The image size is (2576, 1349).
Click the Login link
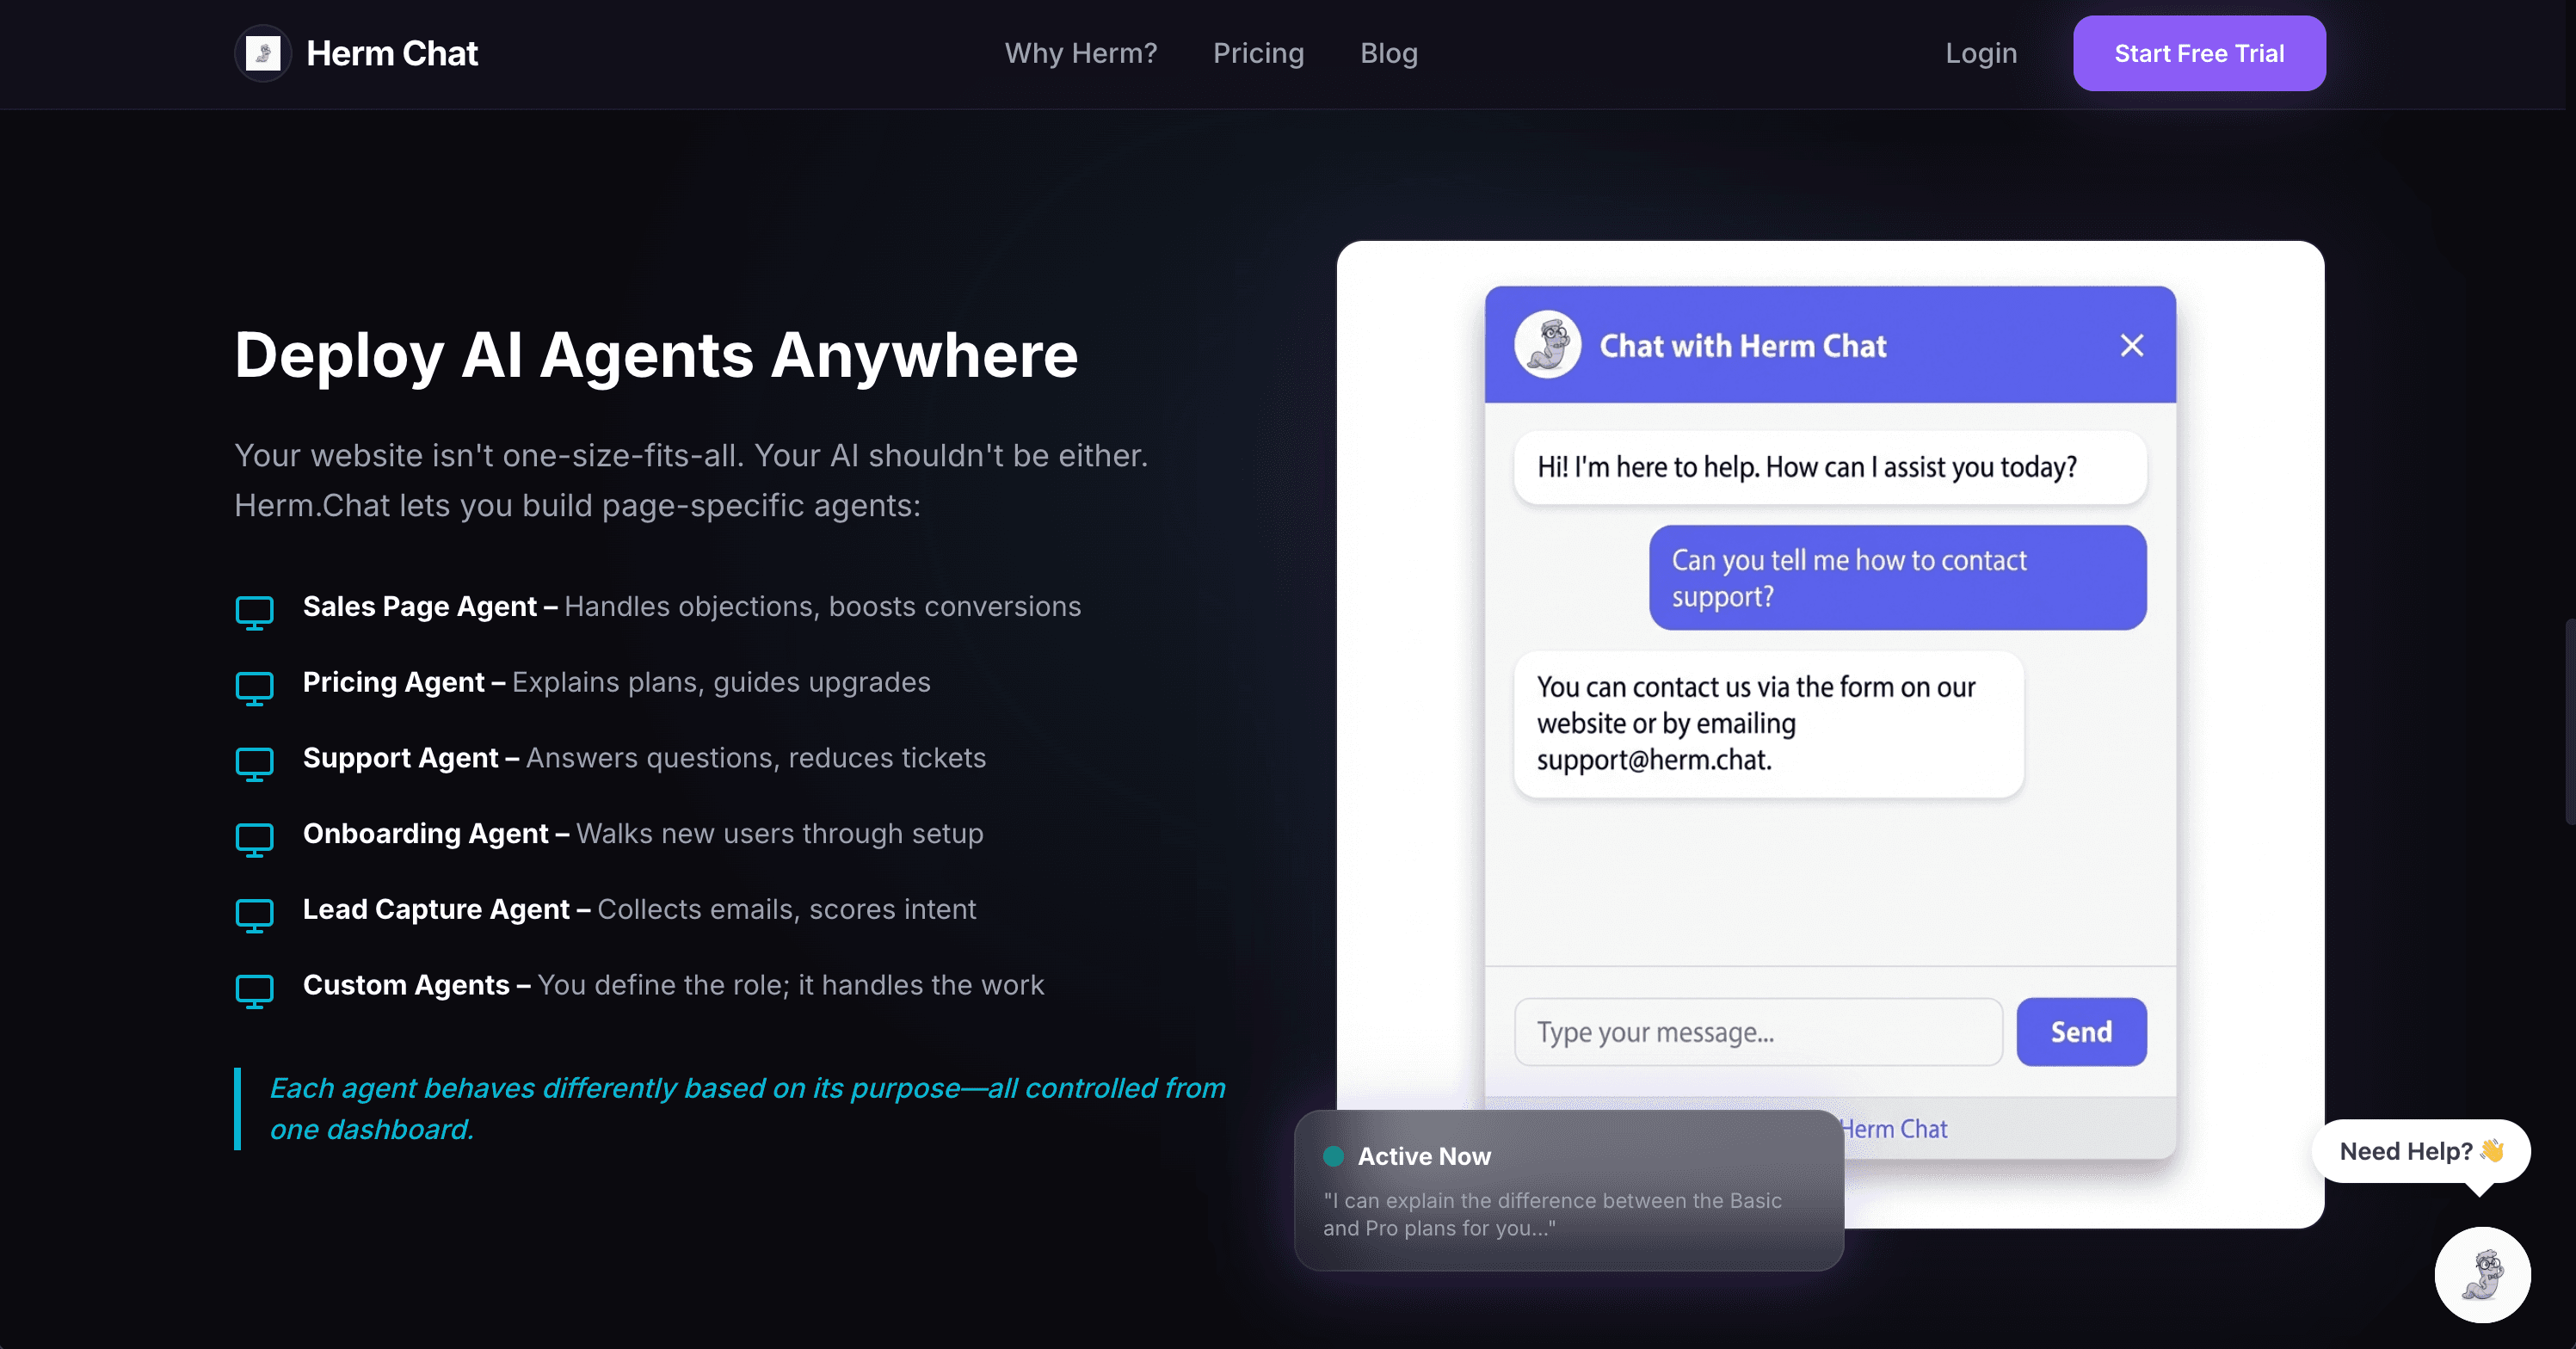click(x=1981, y=53)
